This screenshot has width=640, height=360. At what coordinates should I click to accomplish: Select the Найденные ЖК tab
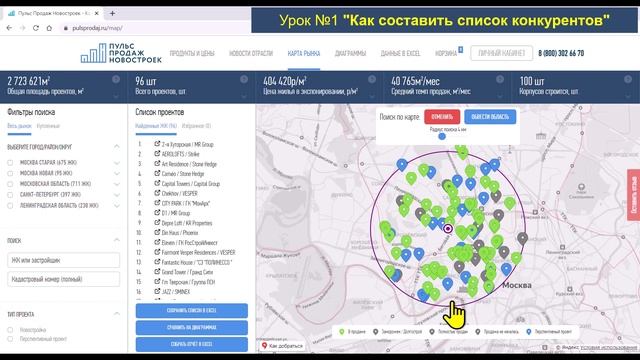click(156, 126)
